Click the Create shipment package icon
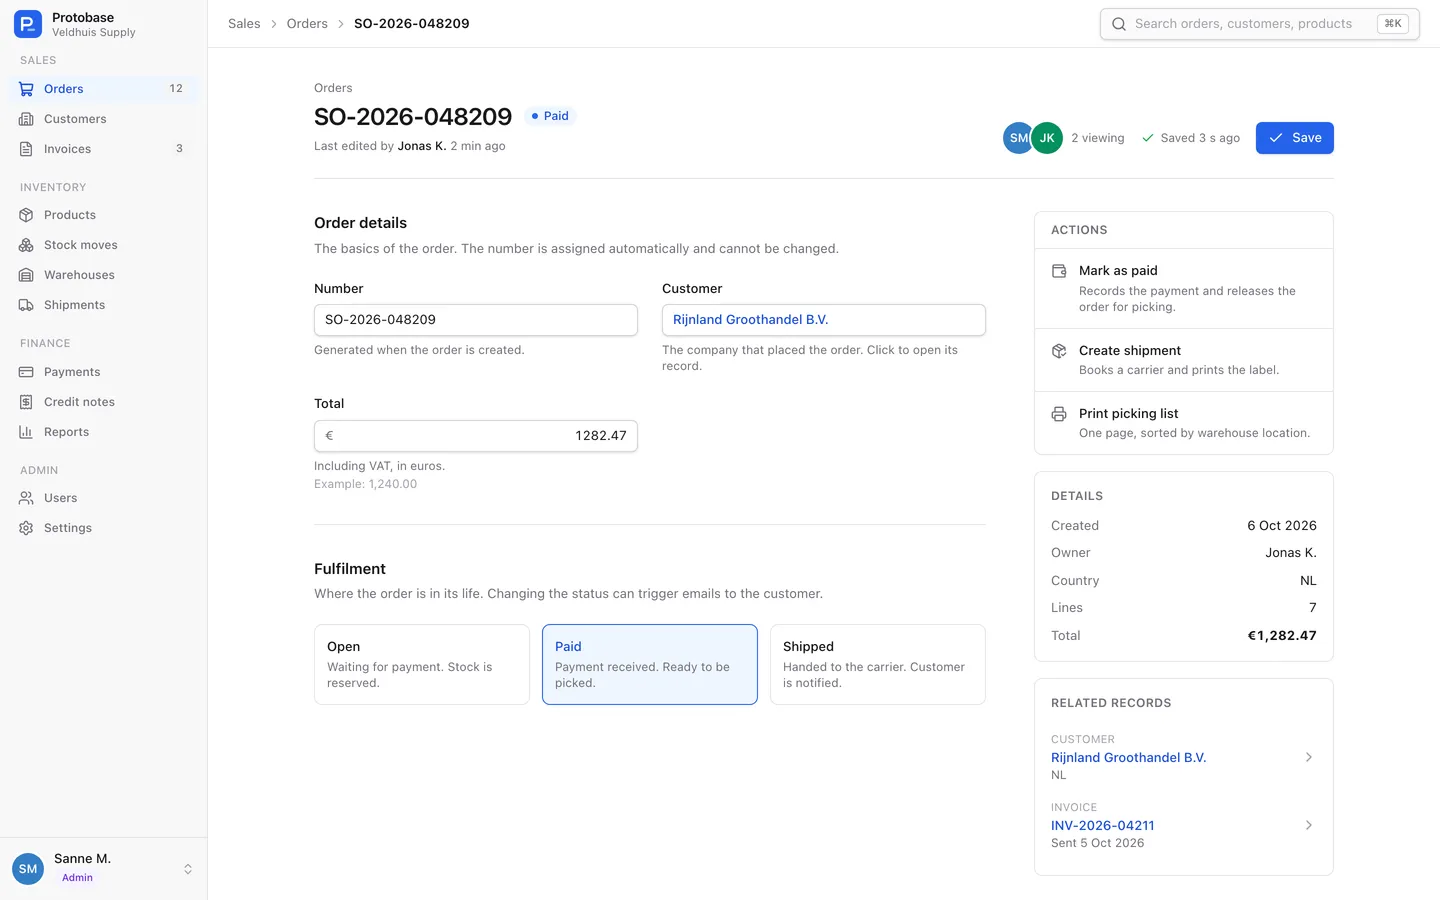The width and height of the screenshot is (1440, 900). [1059, 351]
